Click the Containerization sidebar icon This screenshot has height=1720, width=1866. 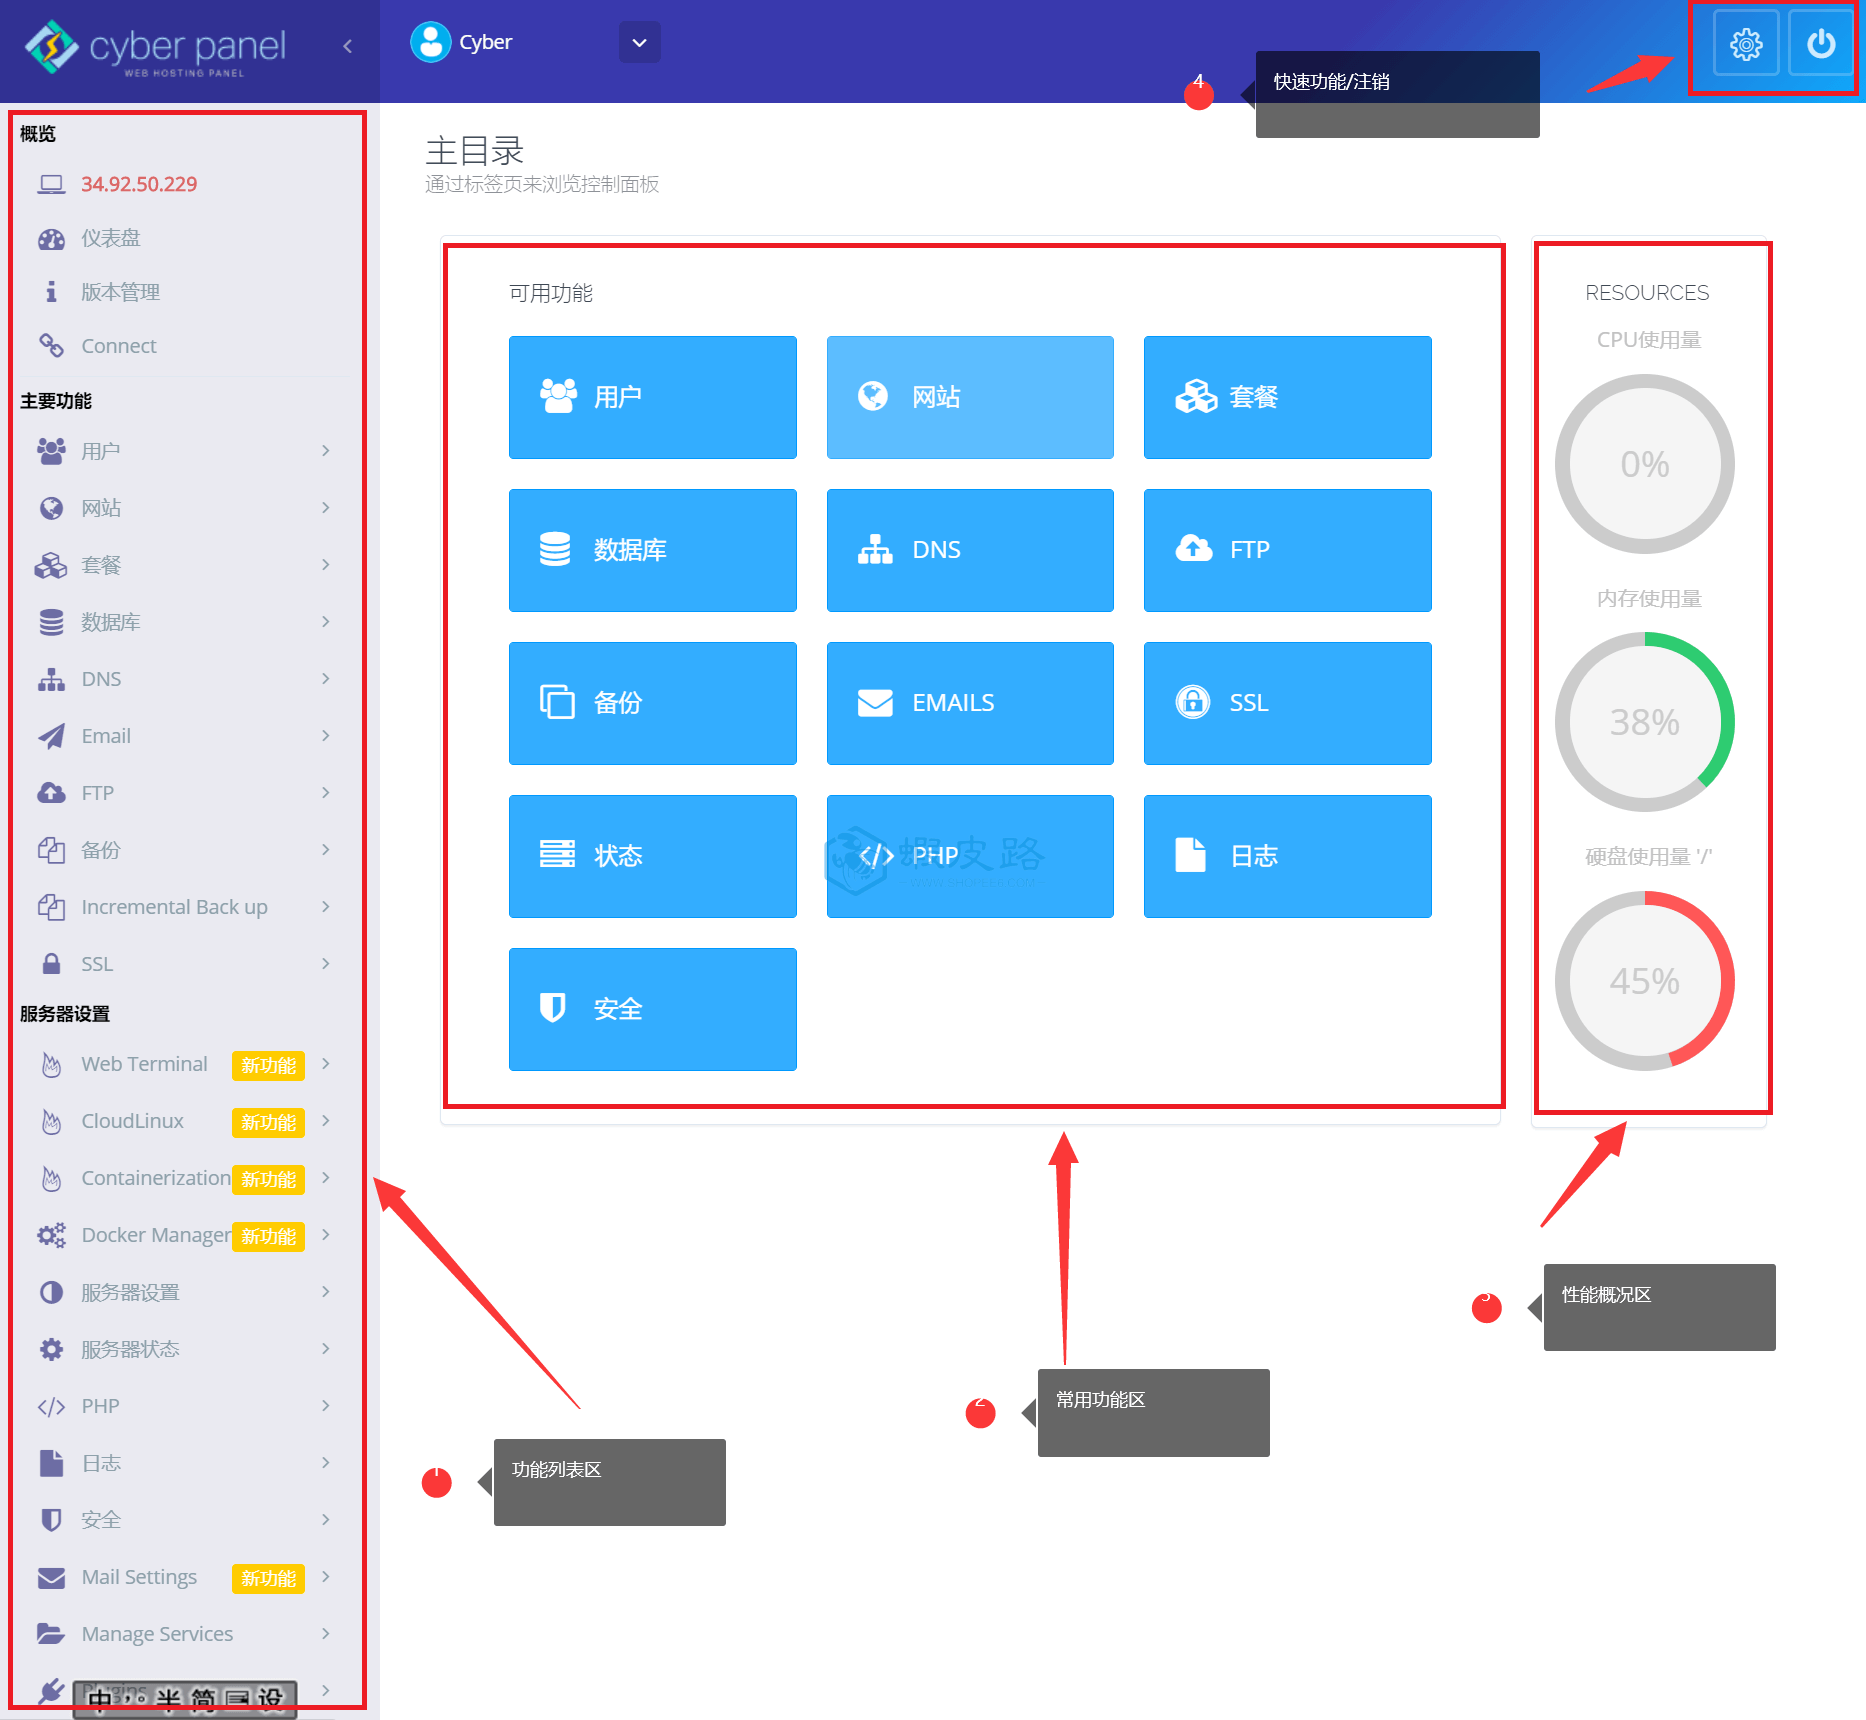[51, 1179]
